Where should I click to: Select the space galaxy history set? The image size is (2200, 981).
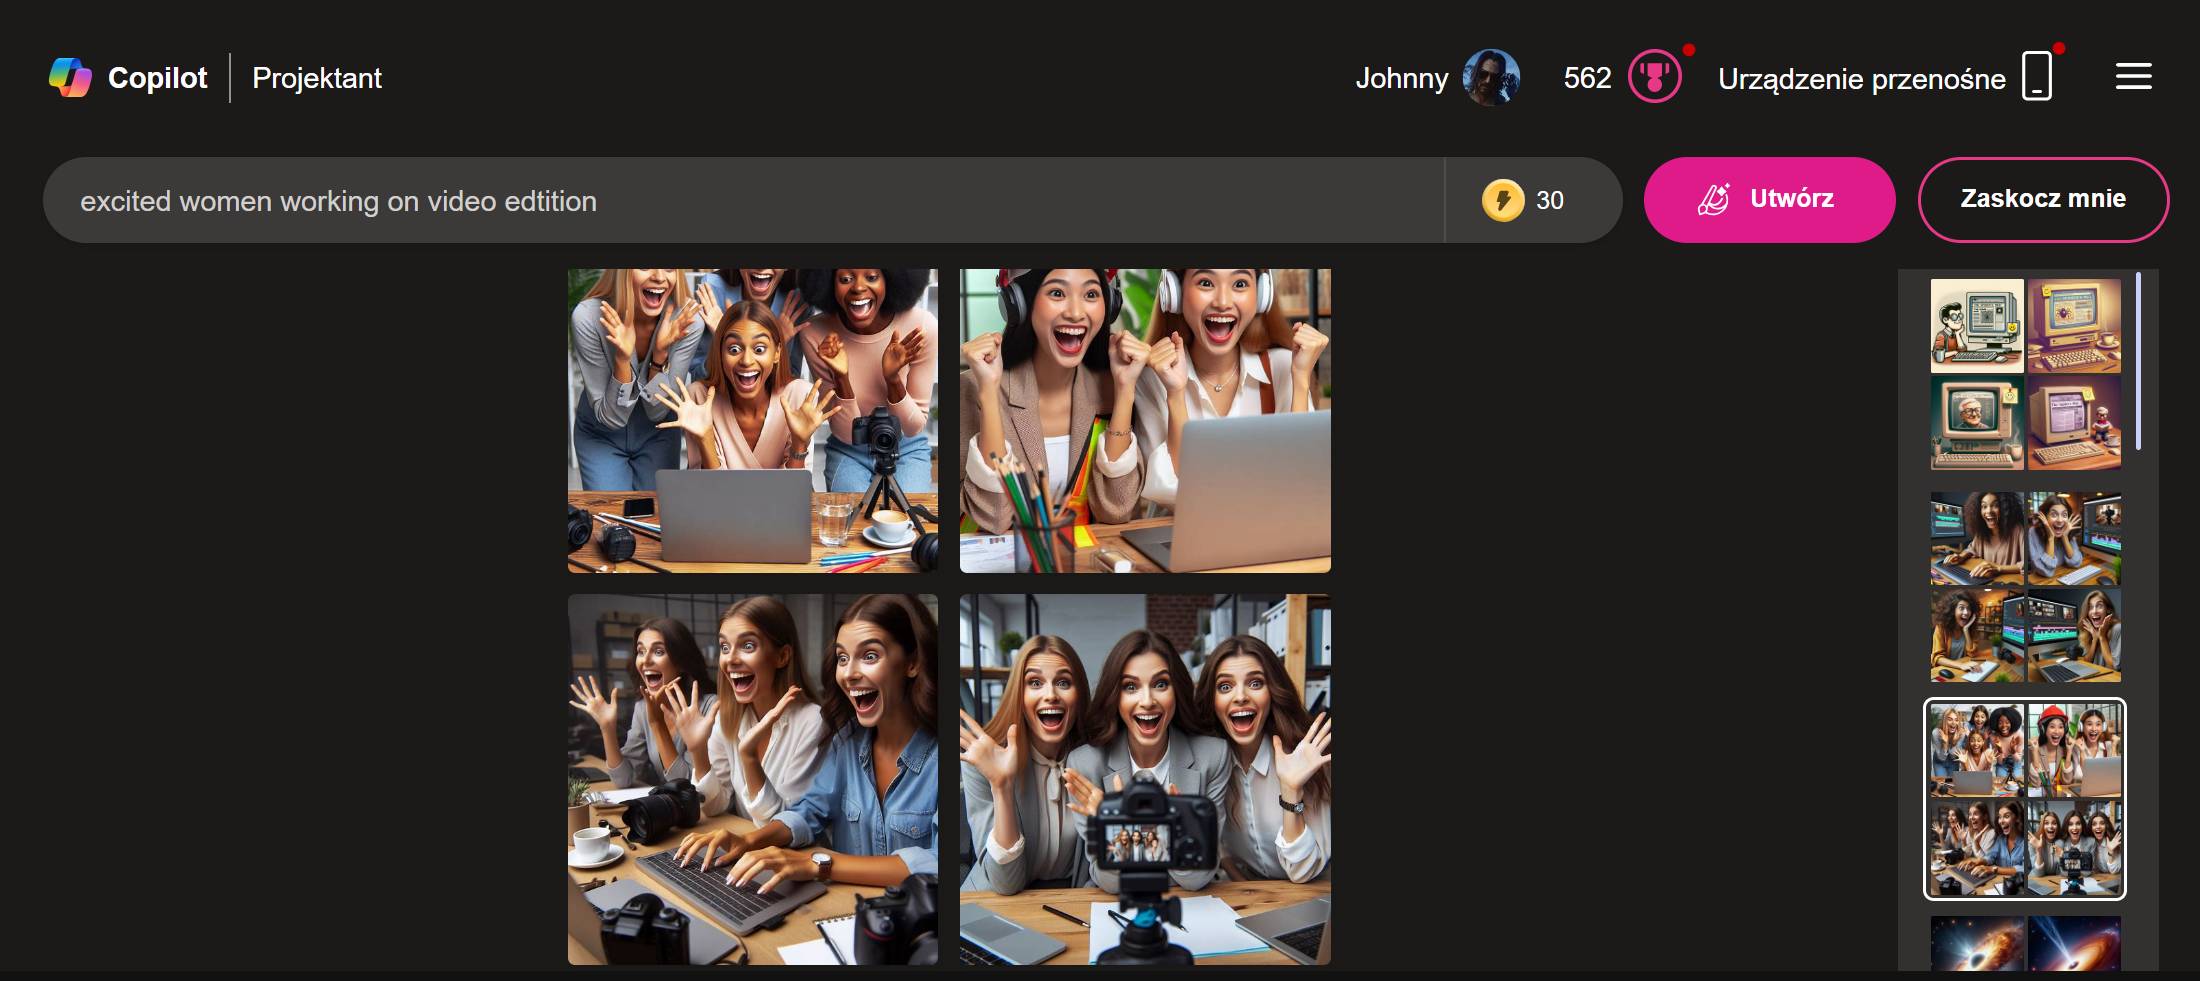coord(2025,943)
